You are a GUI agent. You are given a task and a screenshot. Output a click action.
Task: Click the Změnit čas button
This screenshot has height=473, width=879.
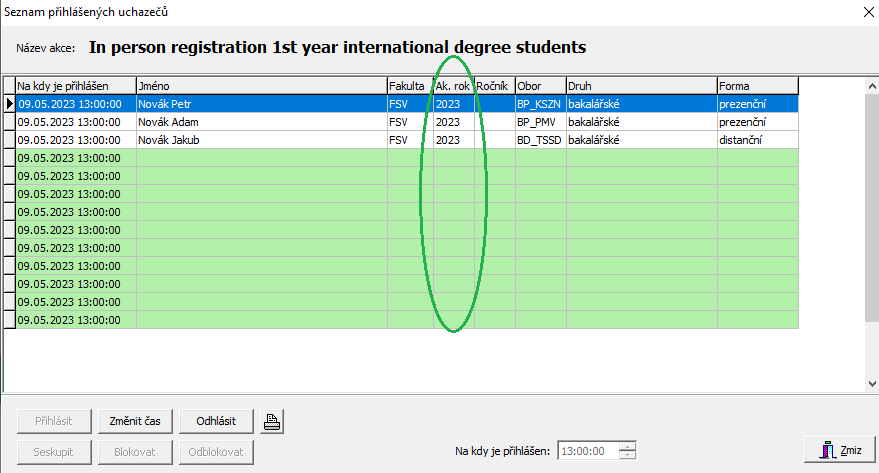tap(136, 421)
